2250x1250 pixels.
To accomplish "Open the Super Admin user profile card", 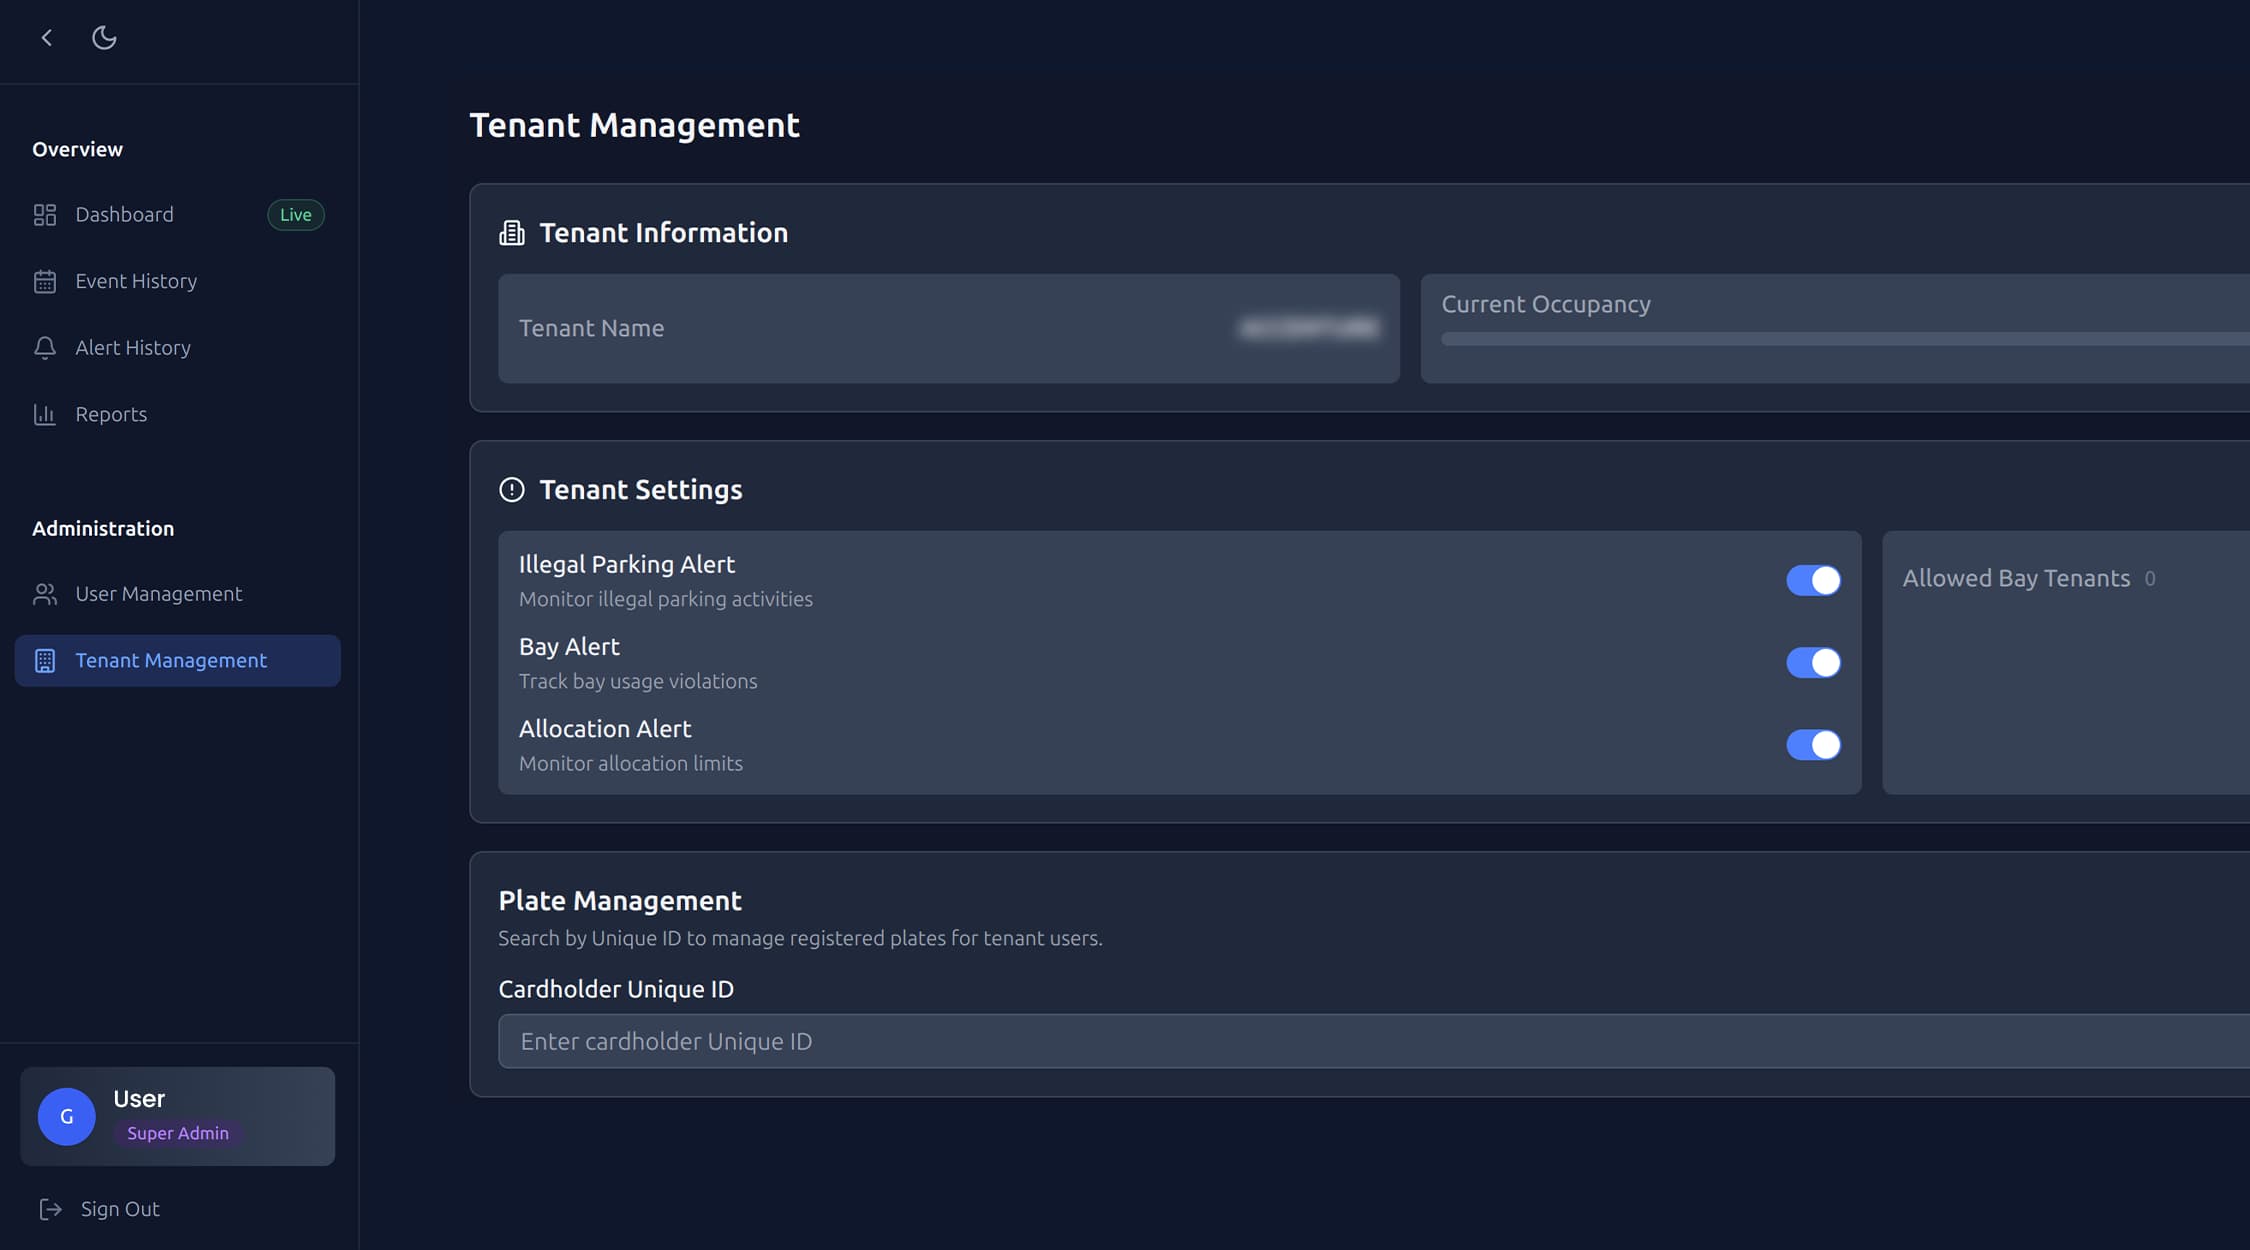I will coord(177,1115).
